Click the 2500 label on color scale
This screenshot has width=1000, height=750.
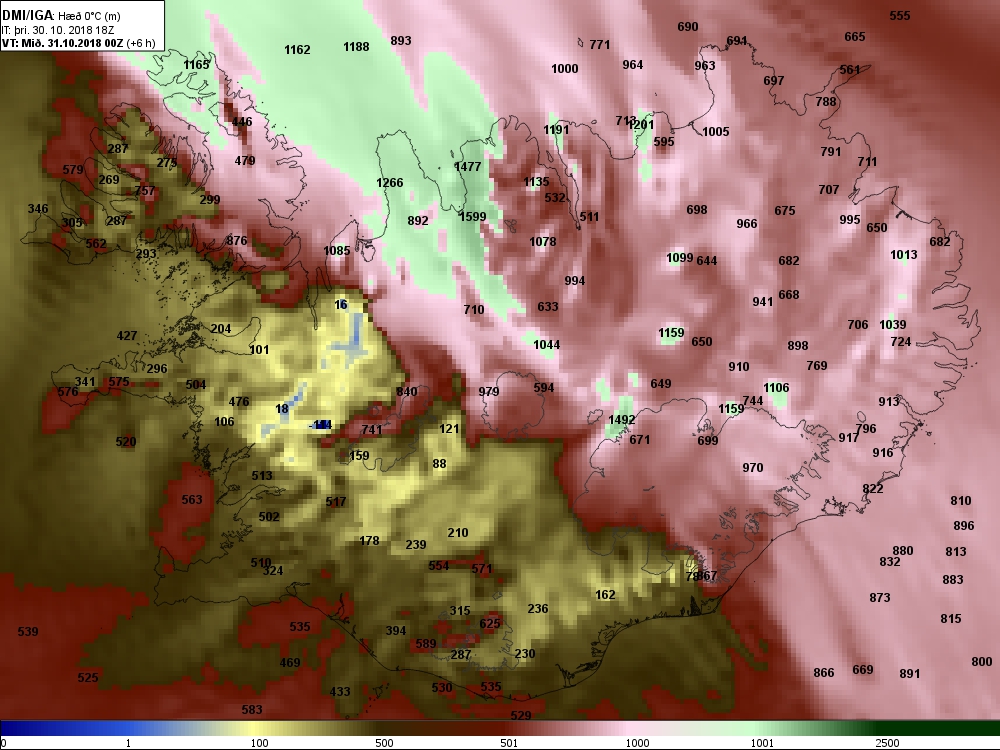[x=887, y=743]
